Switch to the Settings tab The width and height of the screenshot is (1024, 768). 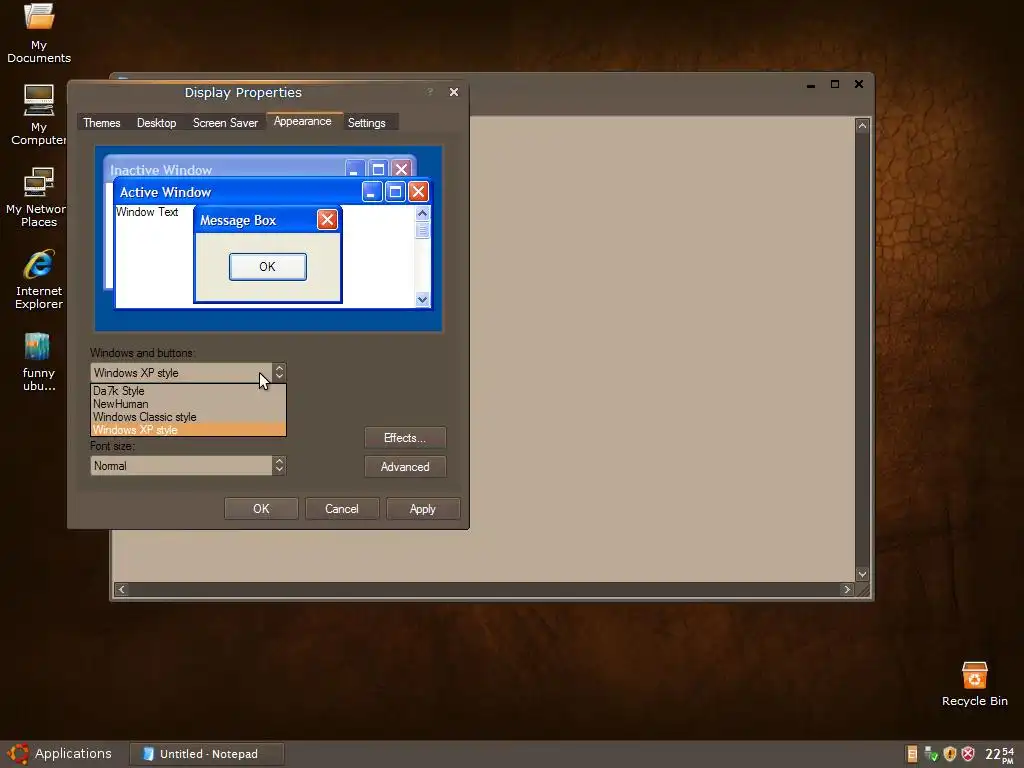(x=366, y=123)
